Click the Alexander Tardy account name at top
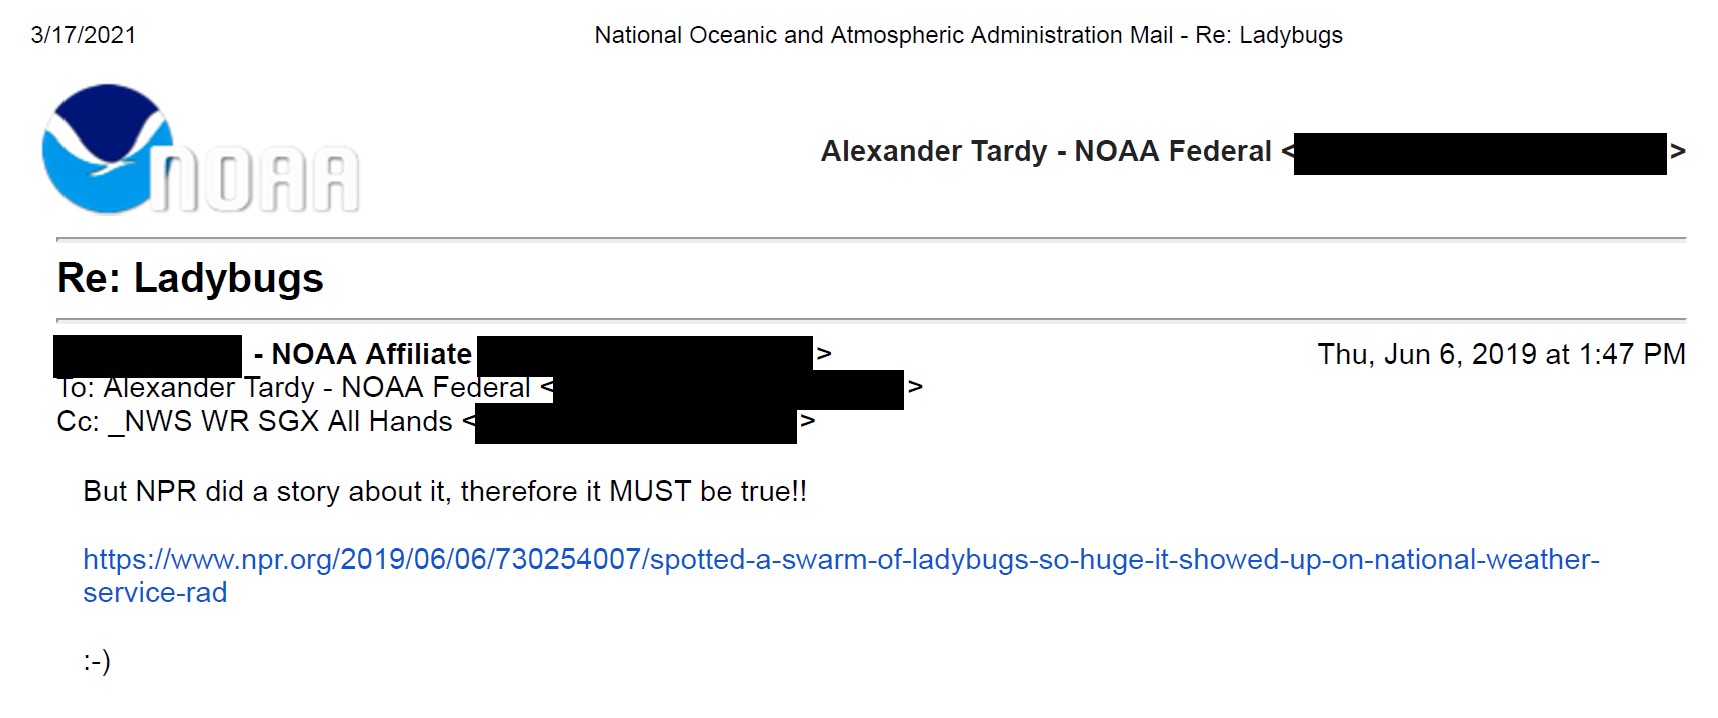Viewport: 1718px width, 718px height. (x=1045, y=151)
